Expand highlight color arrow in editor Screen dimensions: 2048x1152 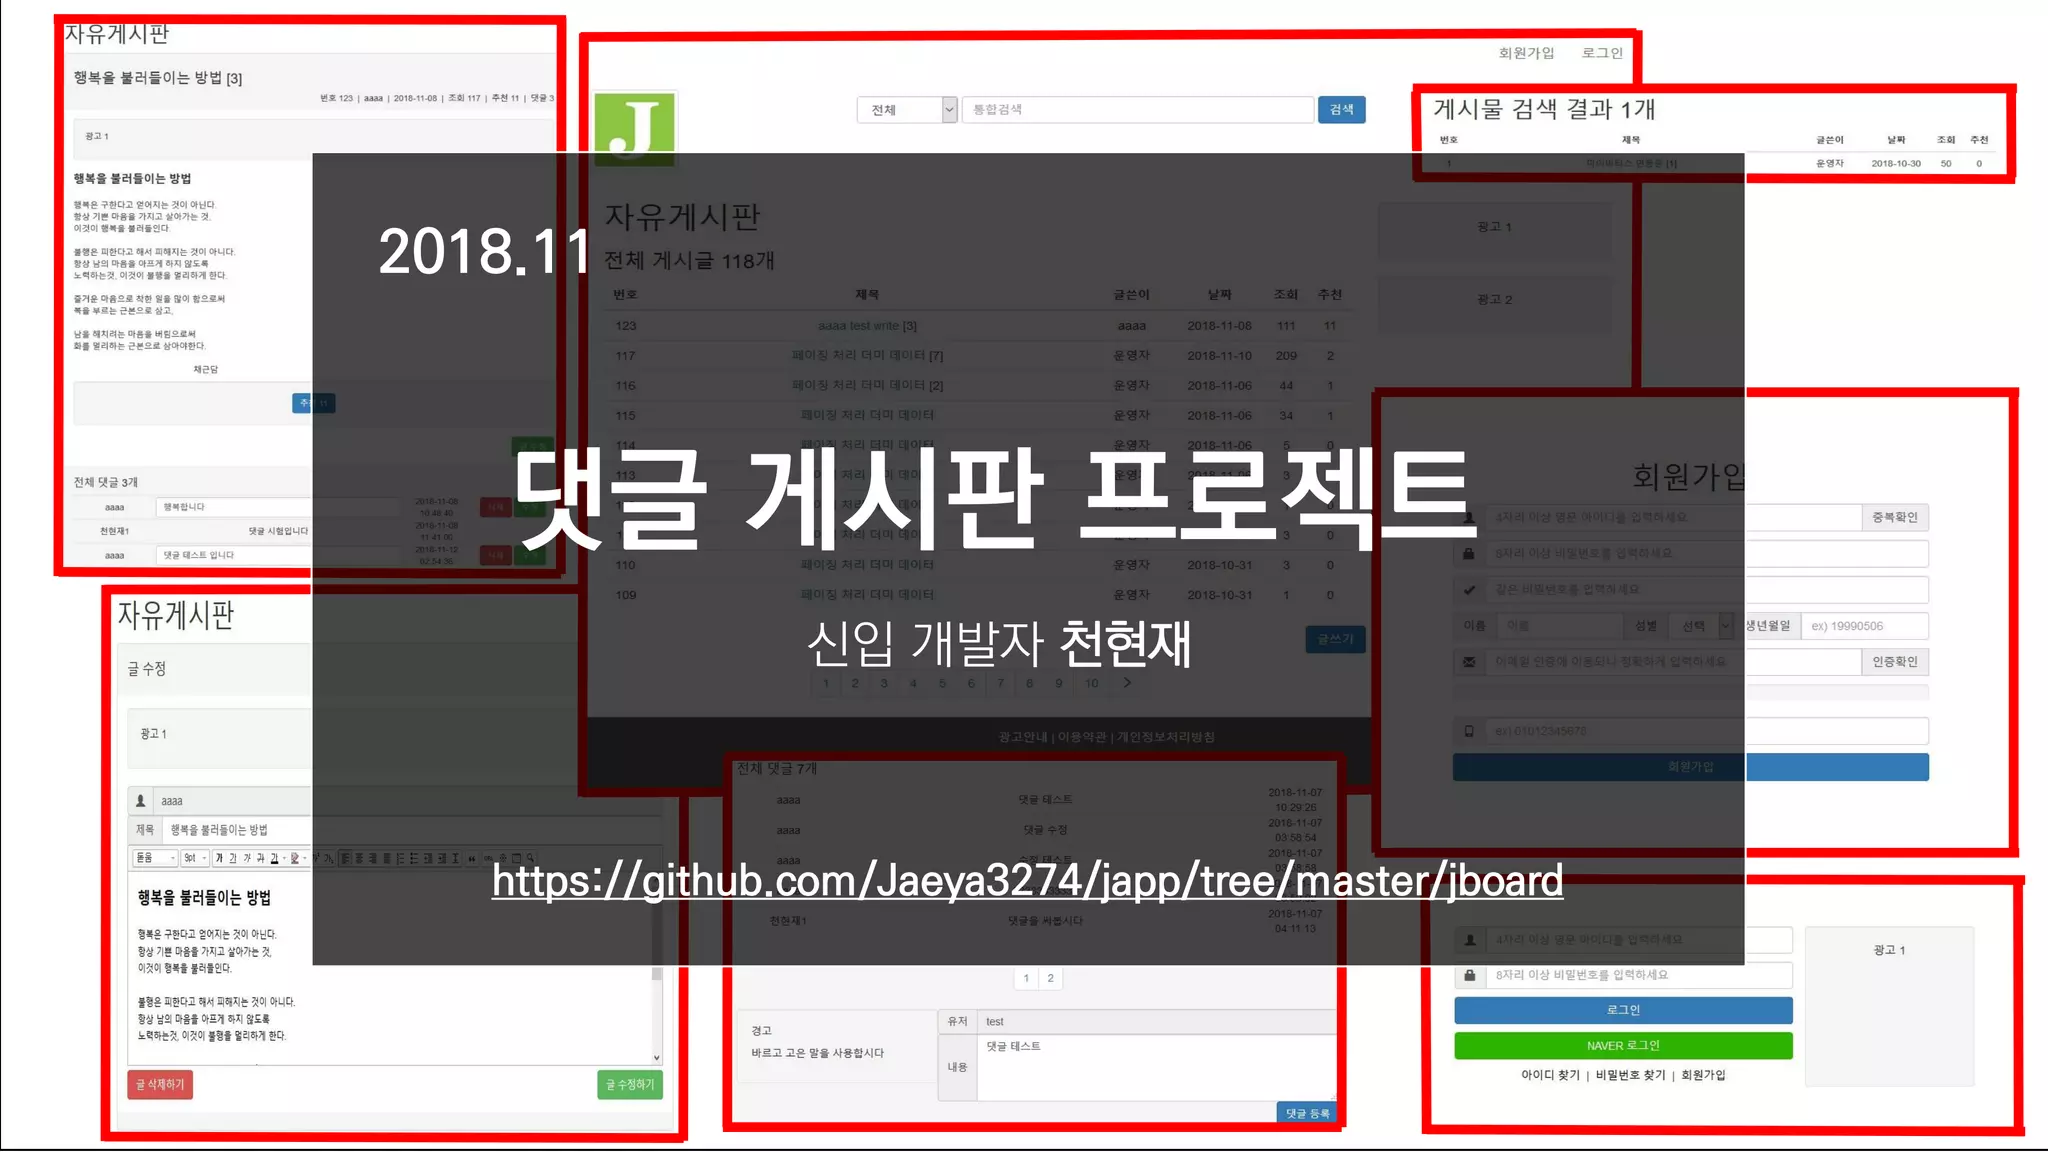[305, 858]
